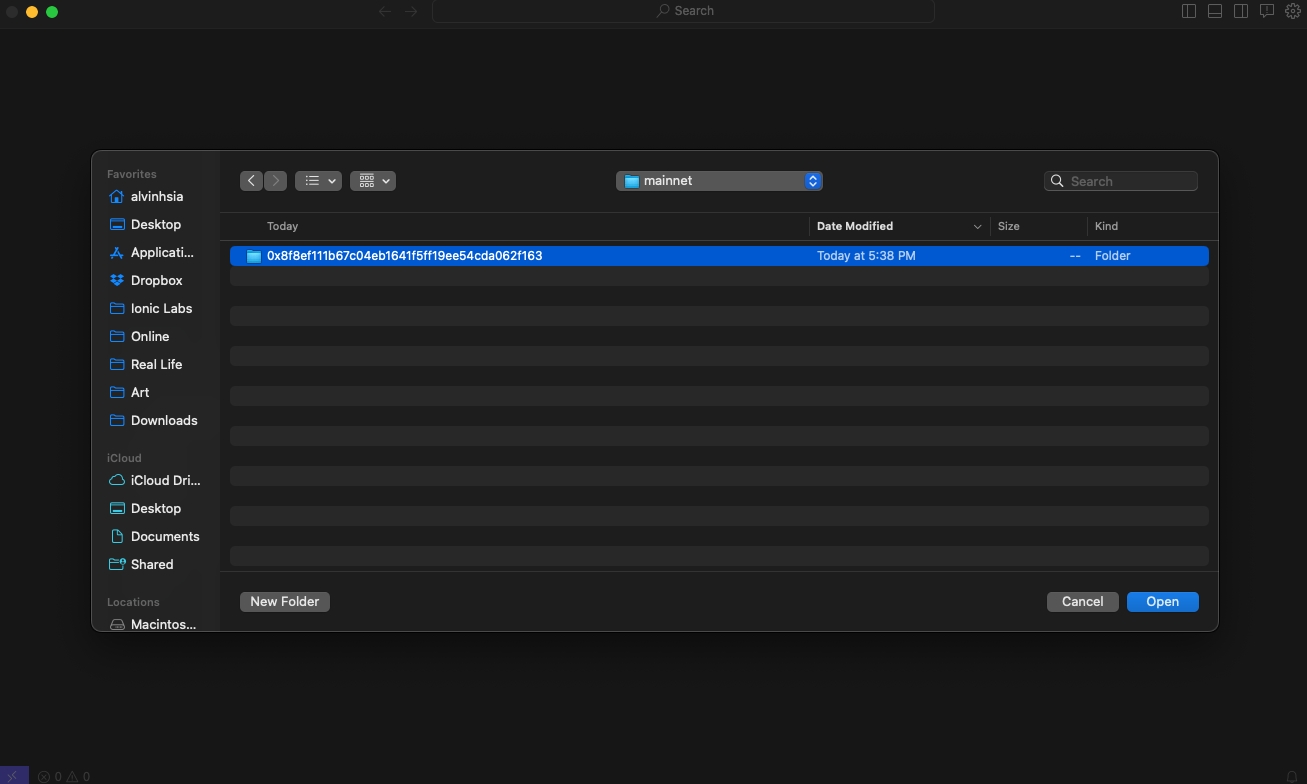1307x784 pixels.
Task: Open the item grouping dropdown
Action: coord(373,181)
